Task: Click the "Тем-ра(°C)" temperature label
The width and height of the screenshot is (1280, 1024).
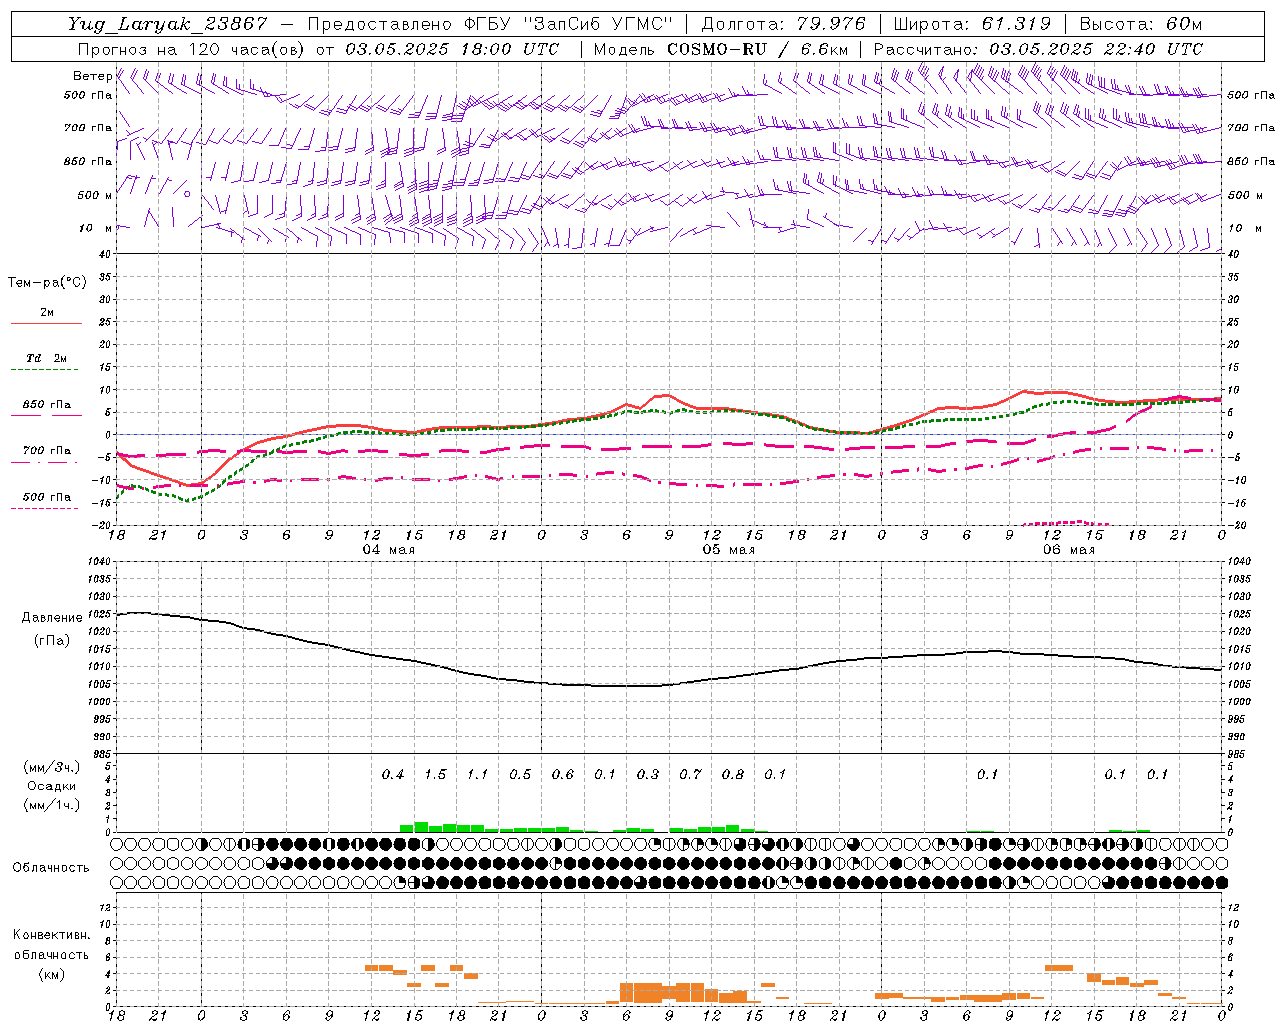Action: (47, 283)
